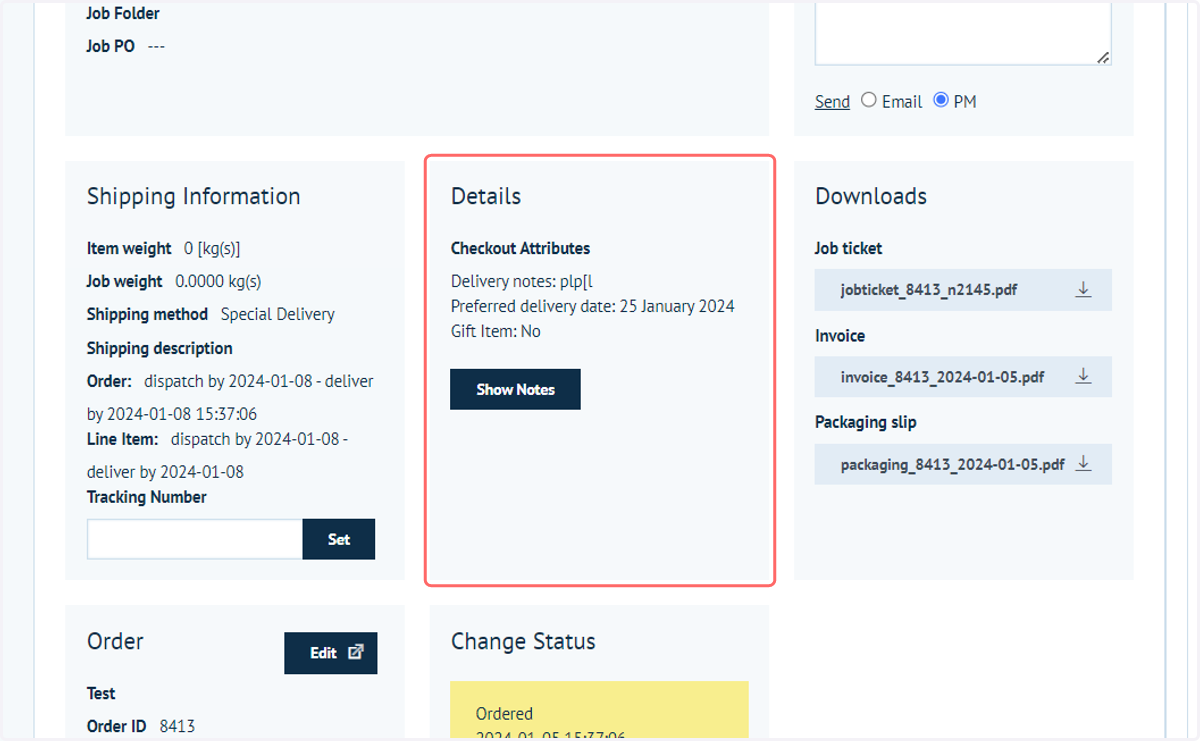Image resolution: width=1200 pixels, height=741 pixels.
Task: Click the 'Line Item:' label
Action: [123, 439]
